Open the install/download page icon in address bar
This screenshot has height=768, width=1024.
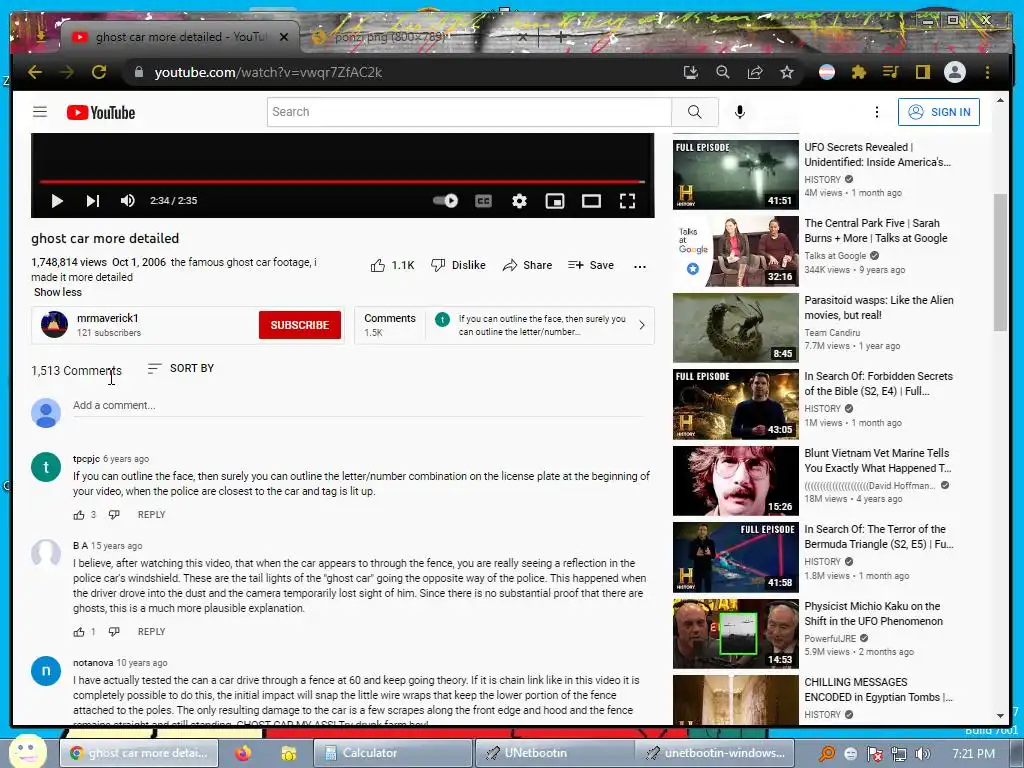(x=690, y=72)
